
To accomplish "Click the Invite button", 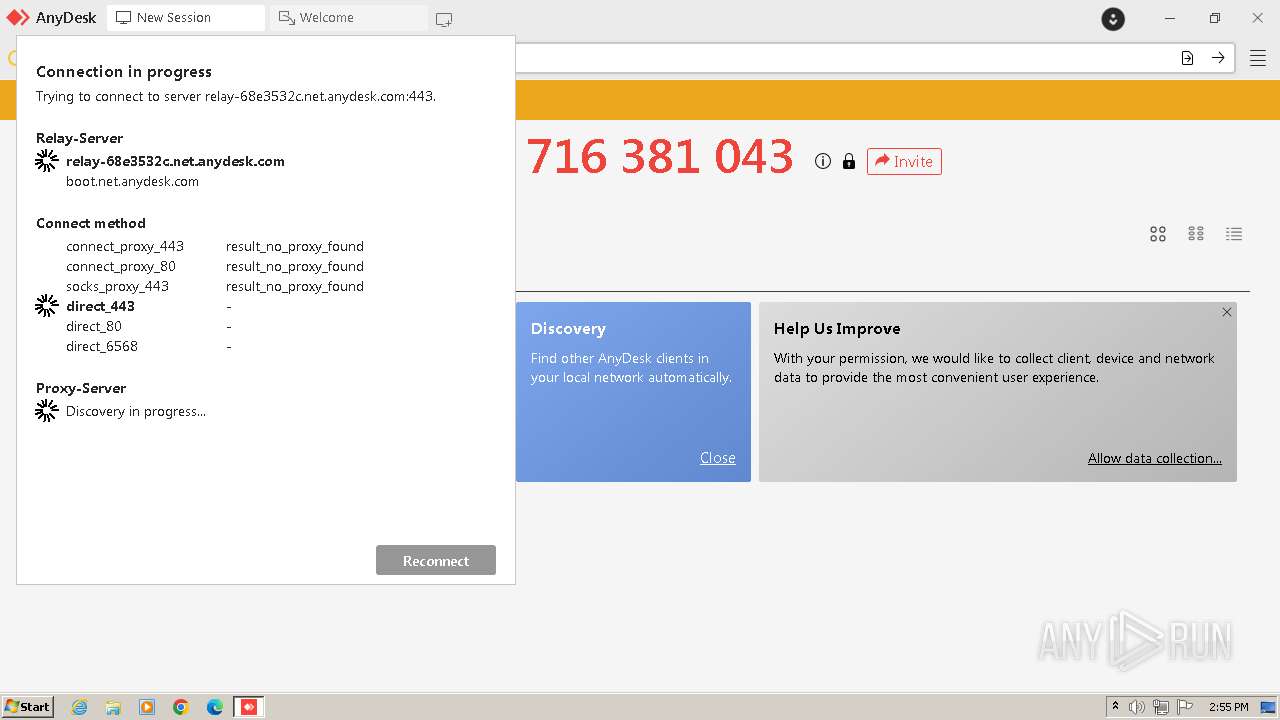I will point(904,161).
